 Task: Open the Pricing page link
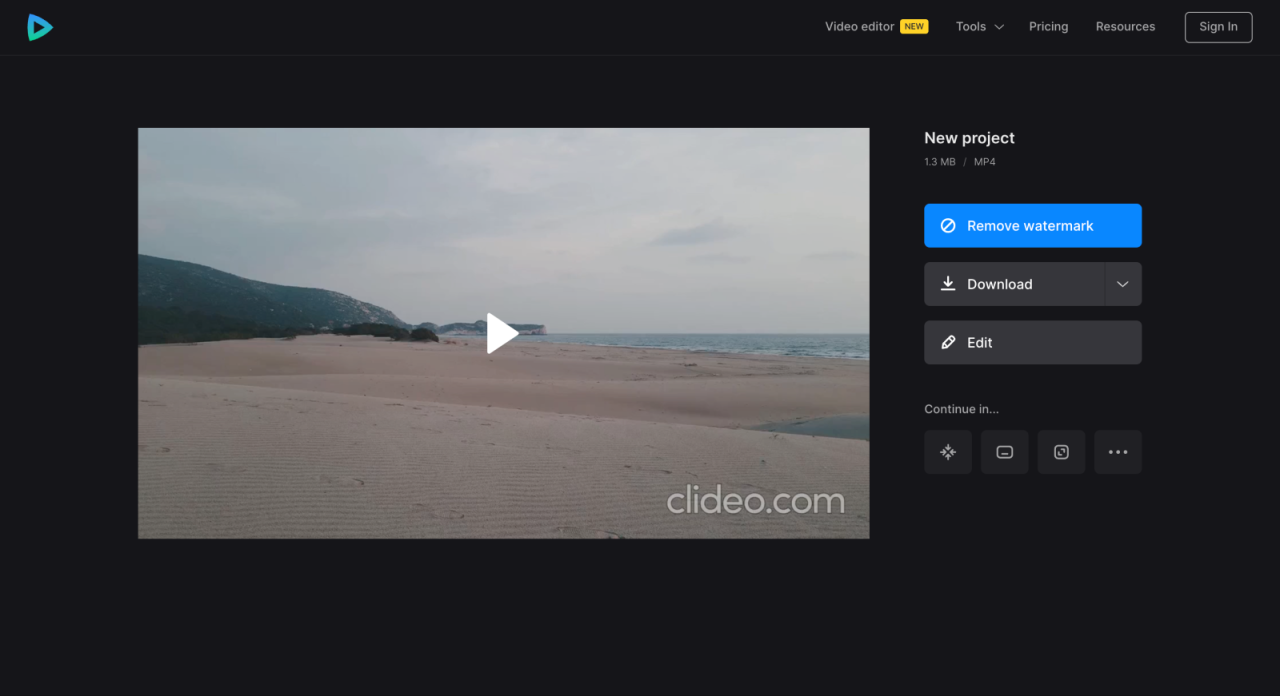pos(1048,26)
